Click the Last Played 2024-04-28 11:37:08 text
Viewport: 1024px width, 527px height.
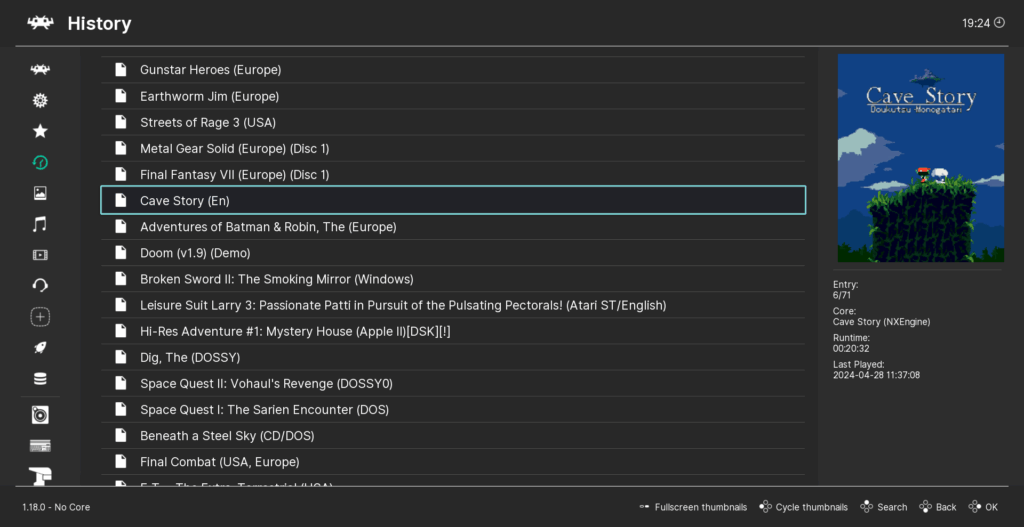tap(876, 370)
